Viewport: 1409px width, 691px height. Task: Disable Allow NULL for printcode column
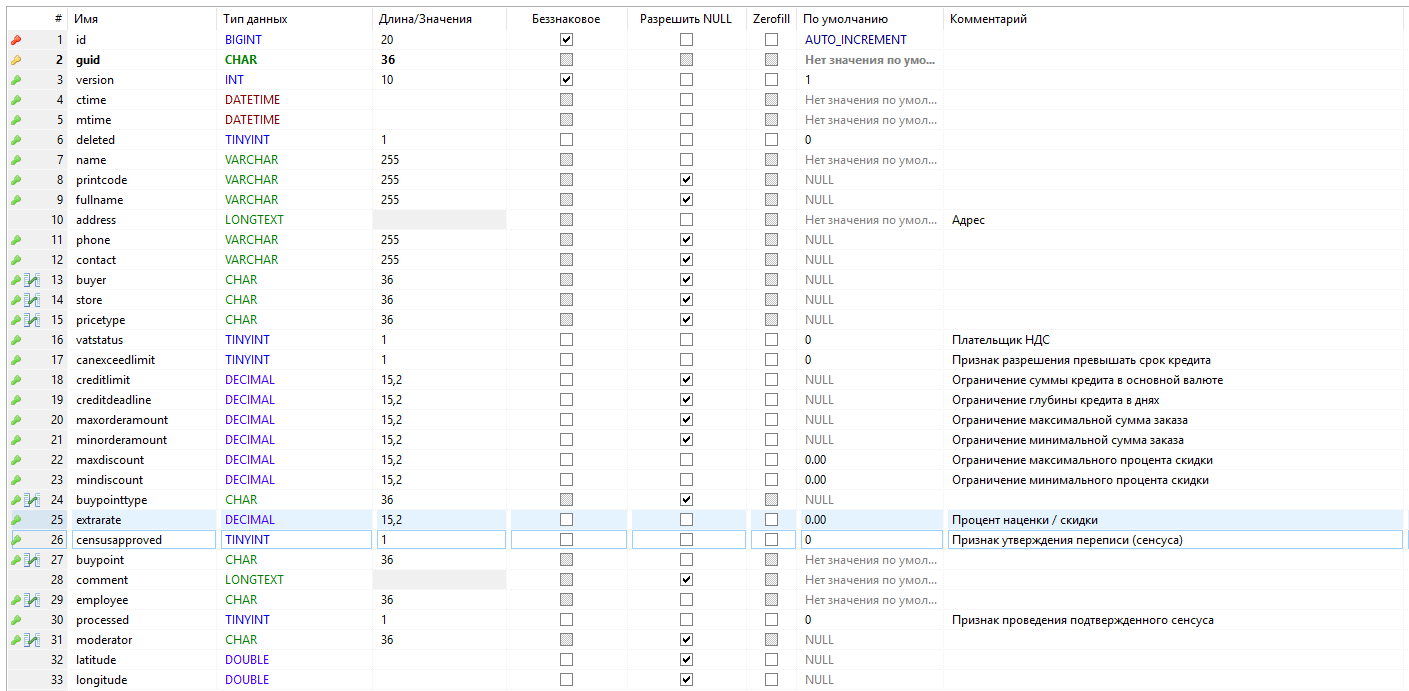coord(686,180)
